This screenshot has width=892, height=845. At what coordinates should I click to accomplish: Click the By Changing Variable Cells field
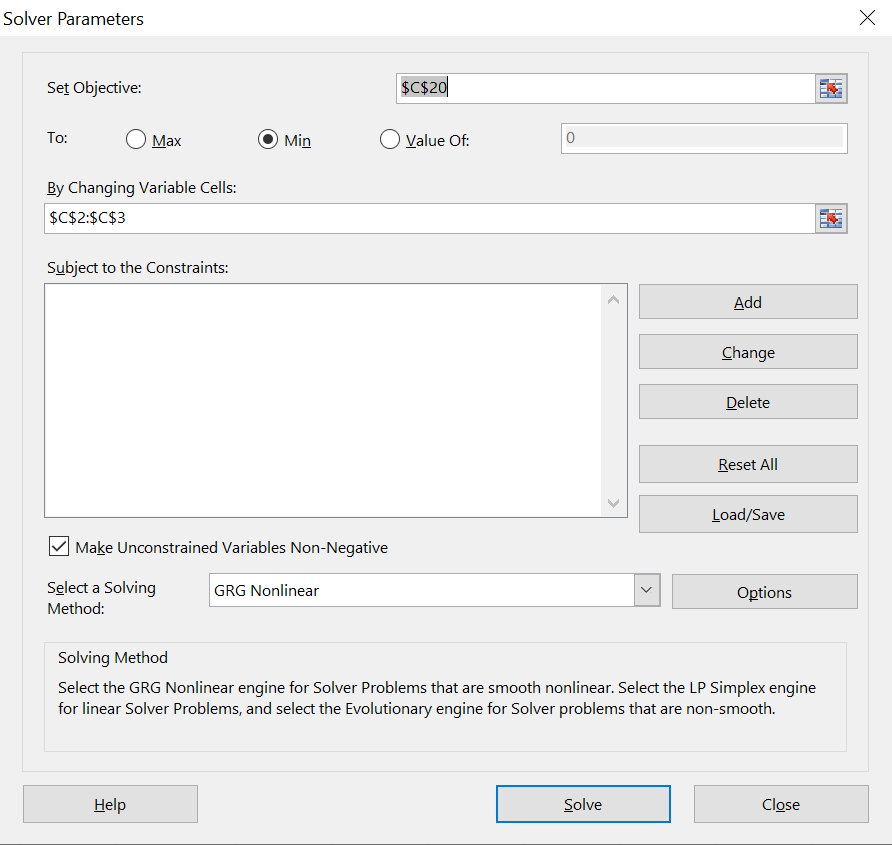click(x=430, y=219)
